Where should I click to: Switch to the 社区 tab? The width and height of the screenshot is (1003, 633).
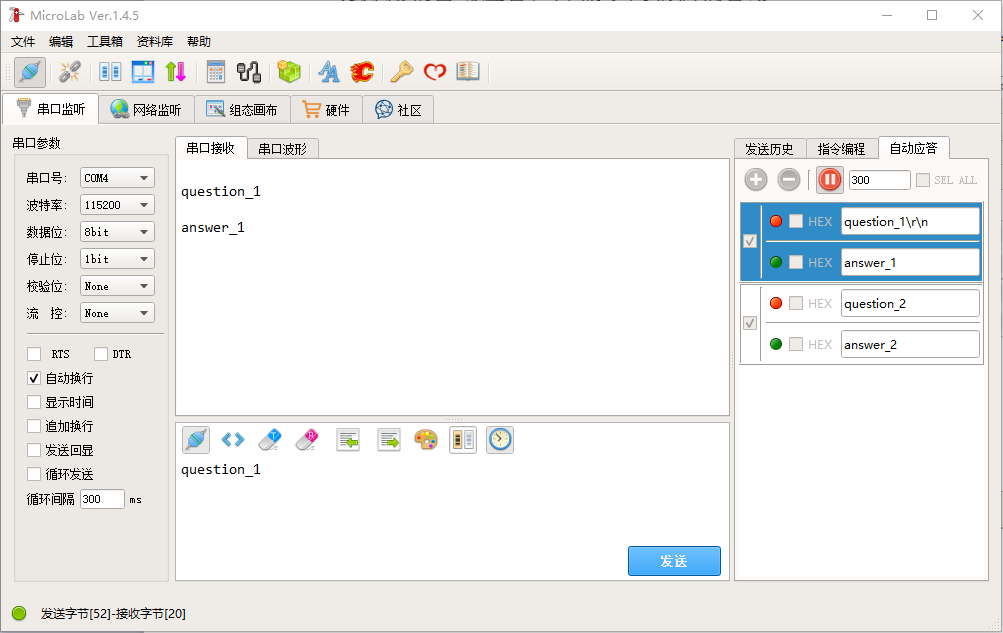tap(399, 109)
